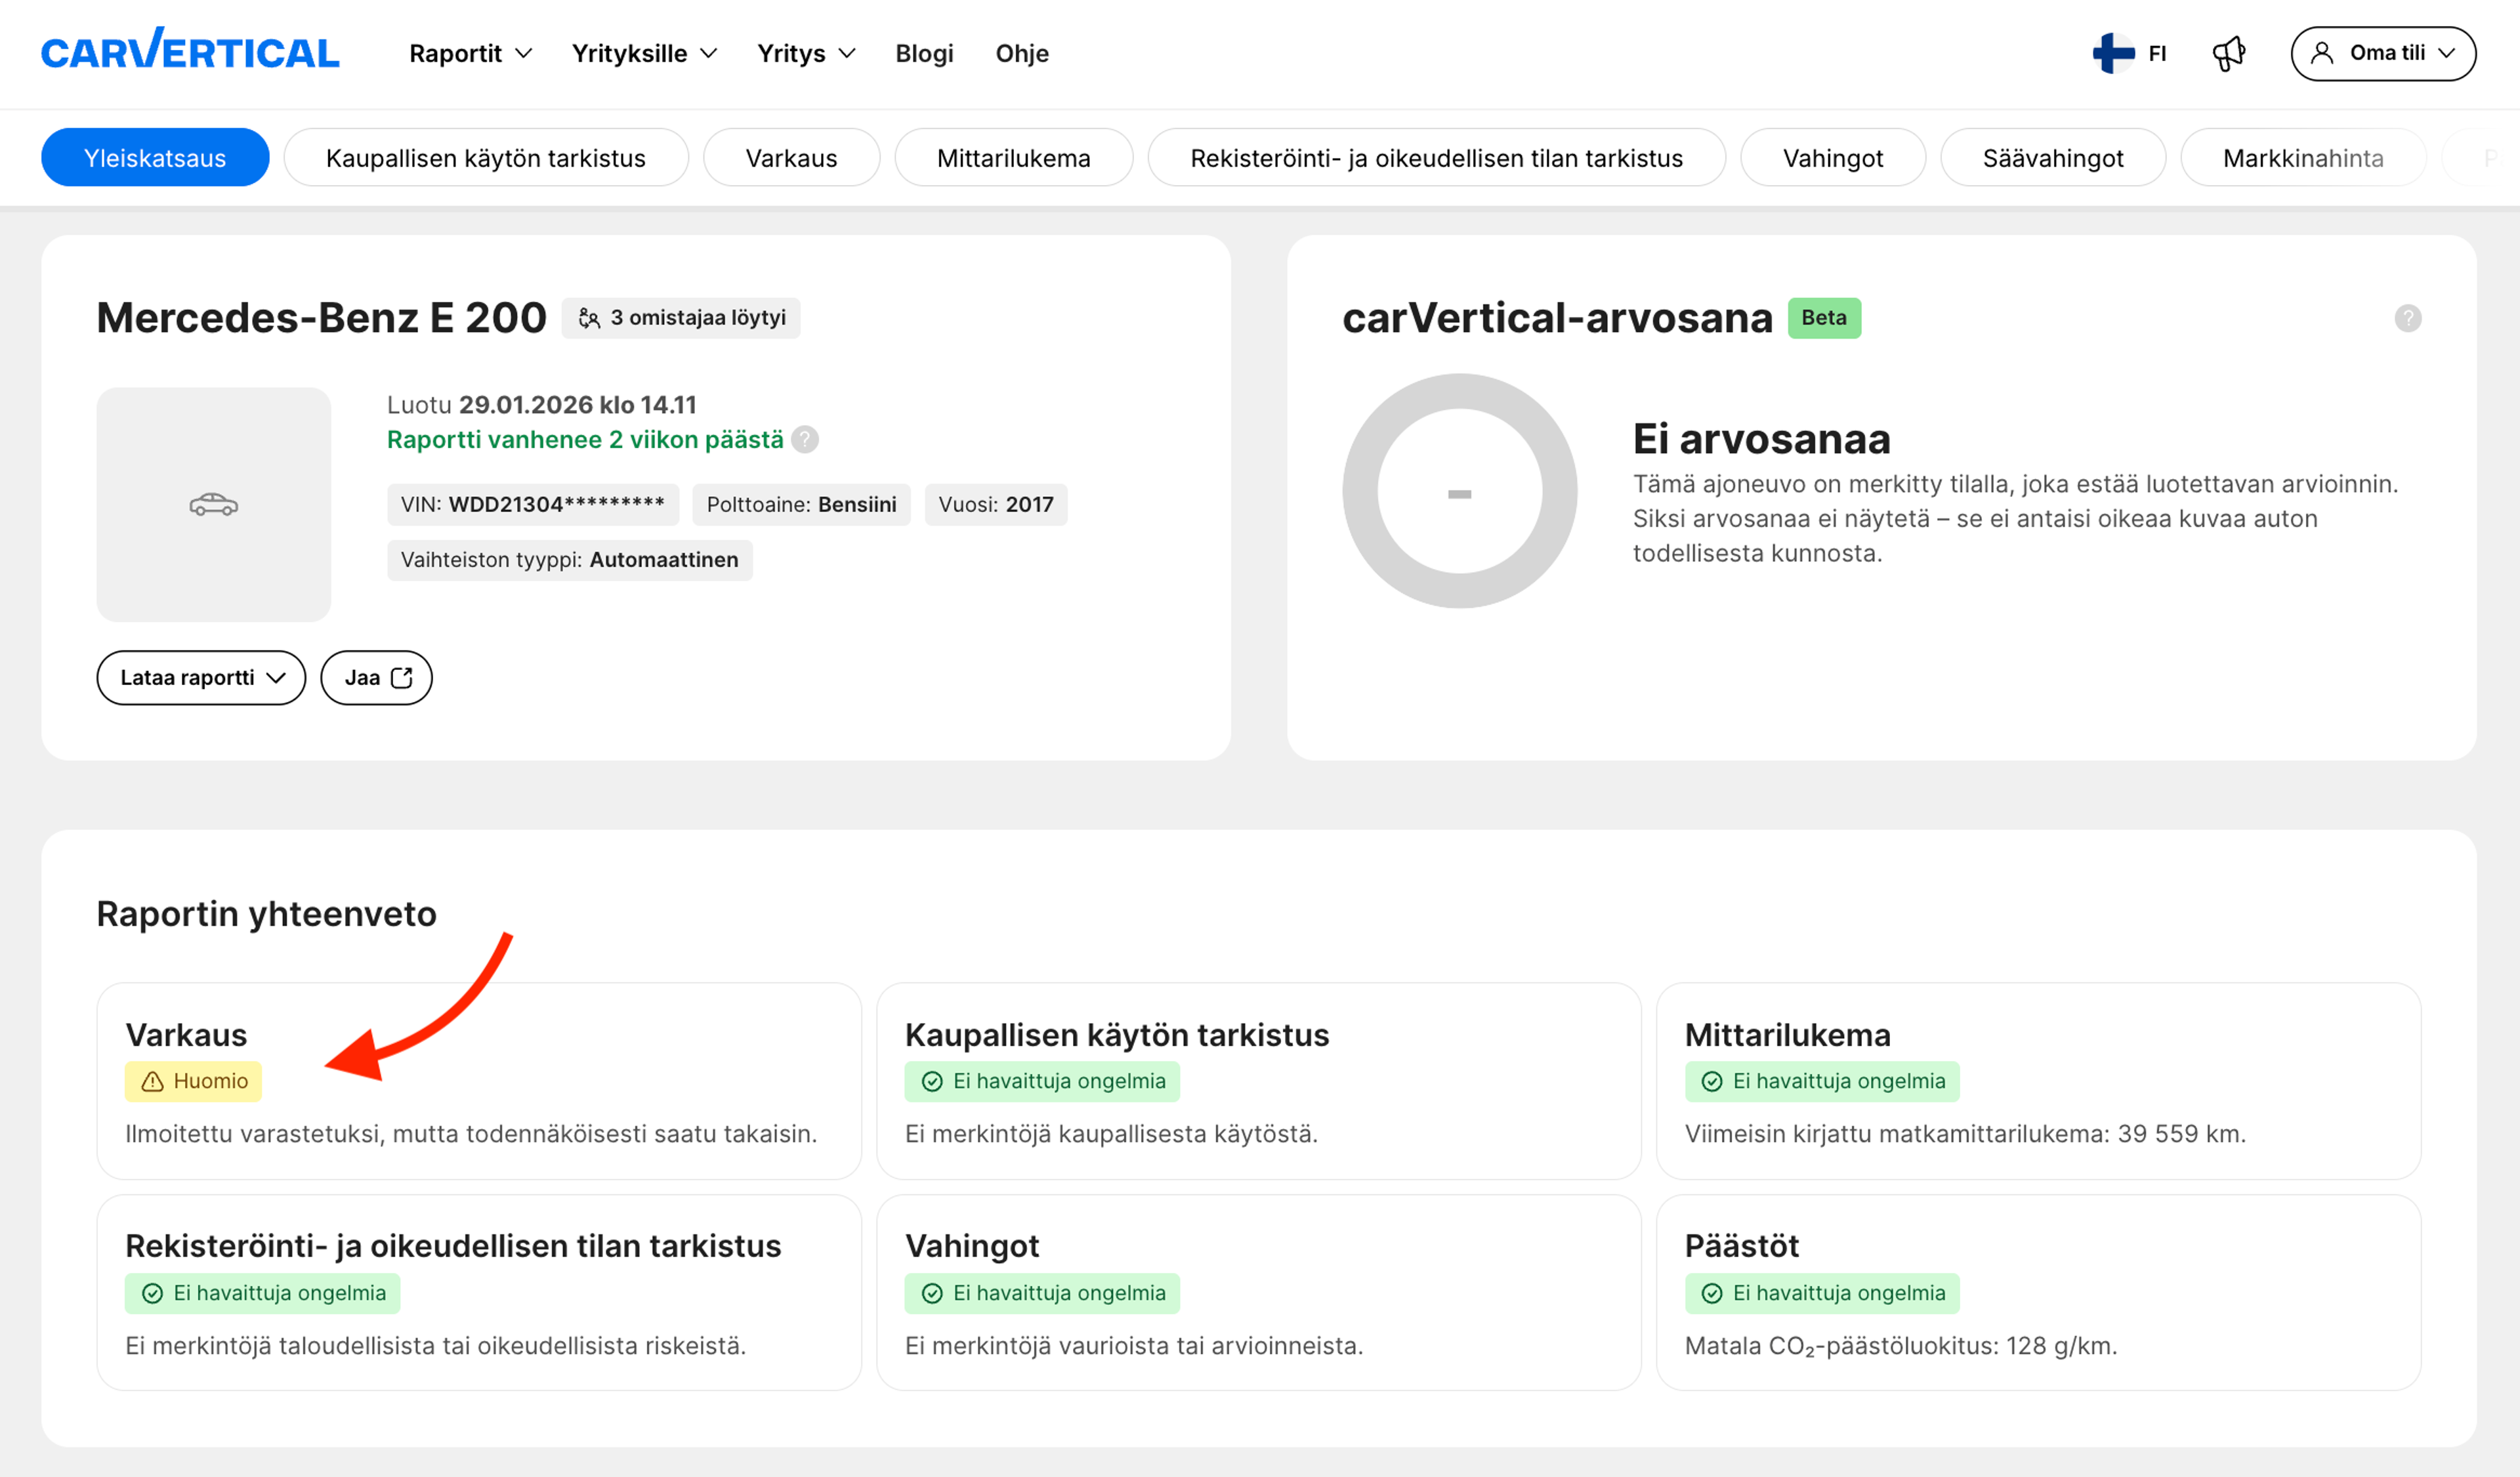Viewport: 2520px width, 1477px height.
Task: Click the car placeholder image
Action: click(213, 504)
